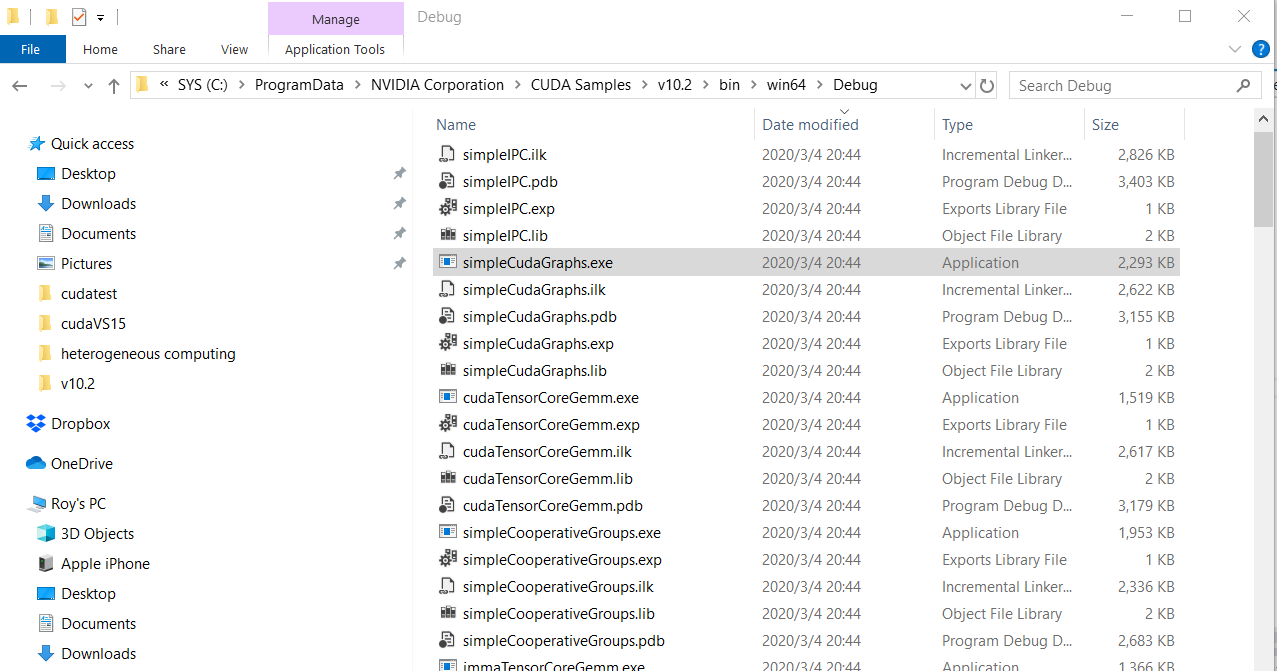
Task: Open the File menu
Action: click(31, 49)
